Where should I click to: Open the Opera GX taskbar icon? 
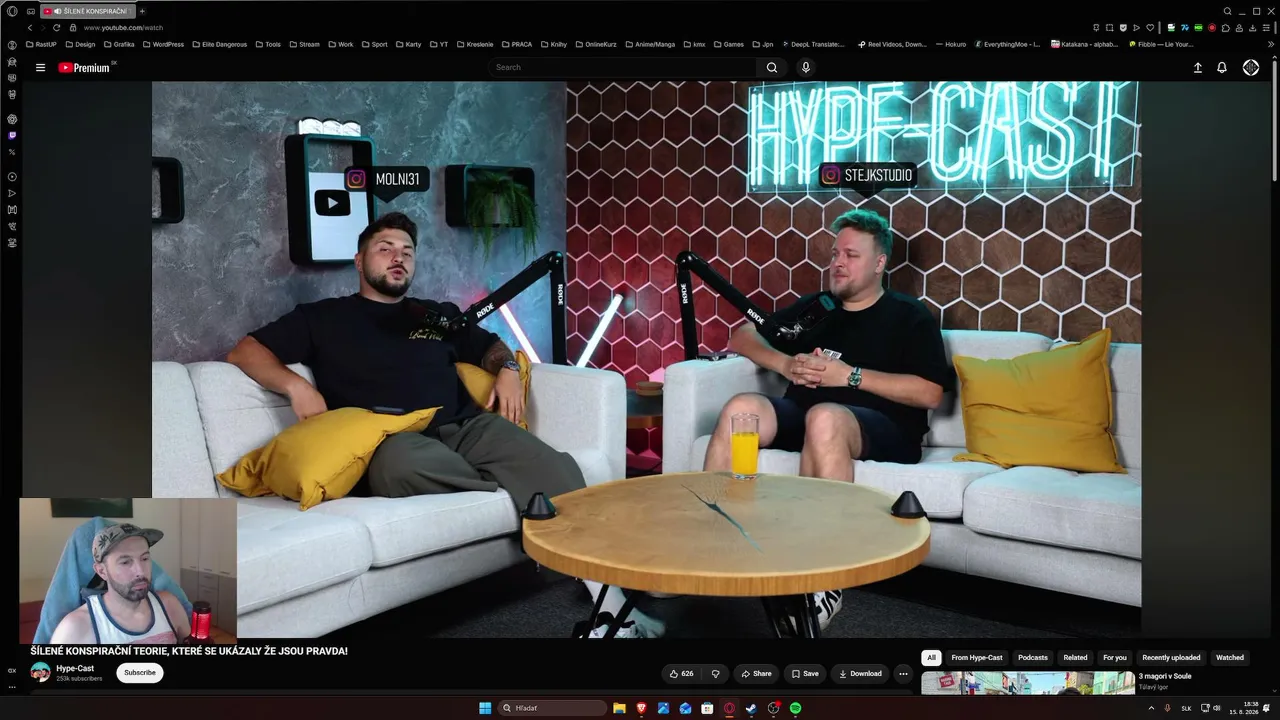click(x=729, y=708)
